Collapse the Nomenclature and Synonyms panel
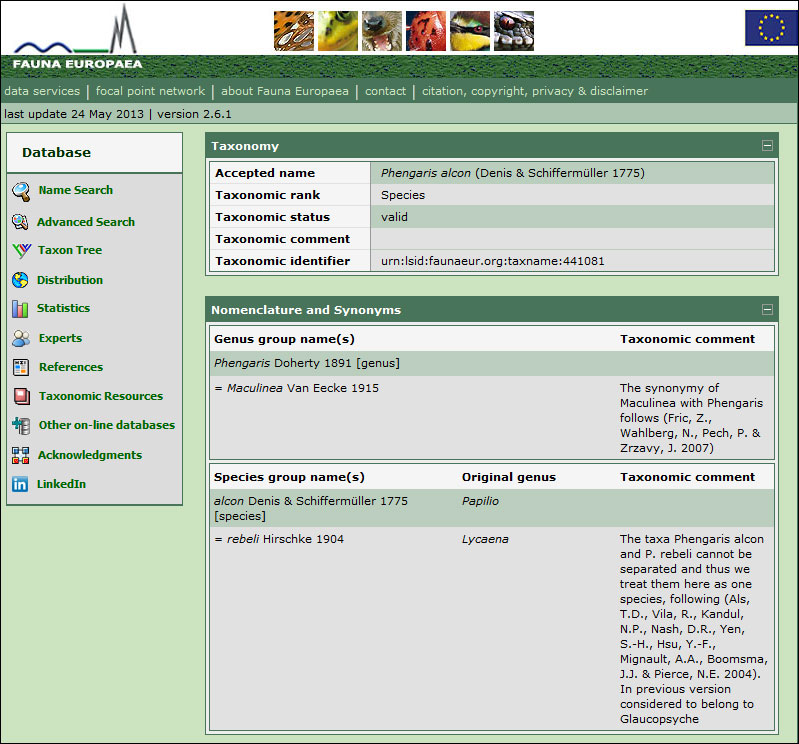Viewport: 799px width, 744px height. coord(767,310)
